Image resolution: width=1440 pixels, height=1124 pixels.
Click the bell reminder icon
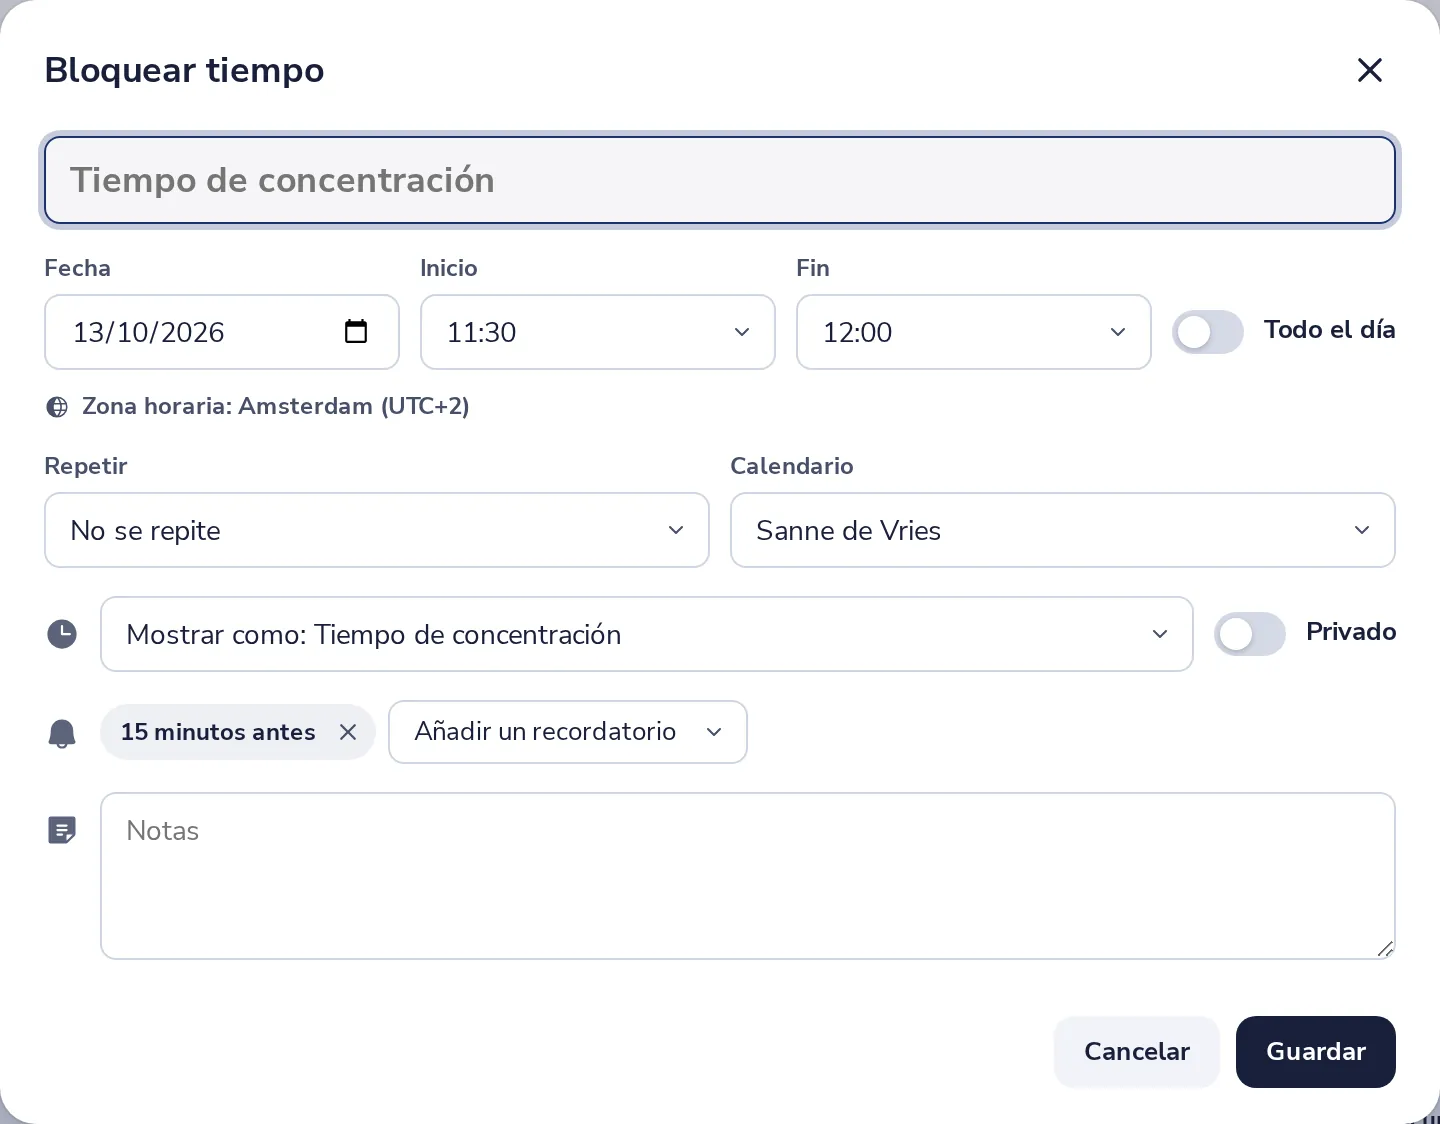[62, 733]
